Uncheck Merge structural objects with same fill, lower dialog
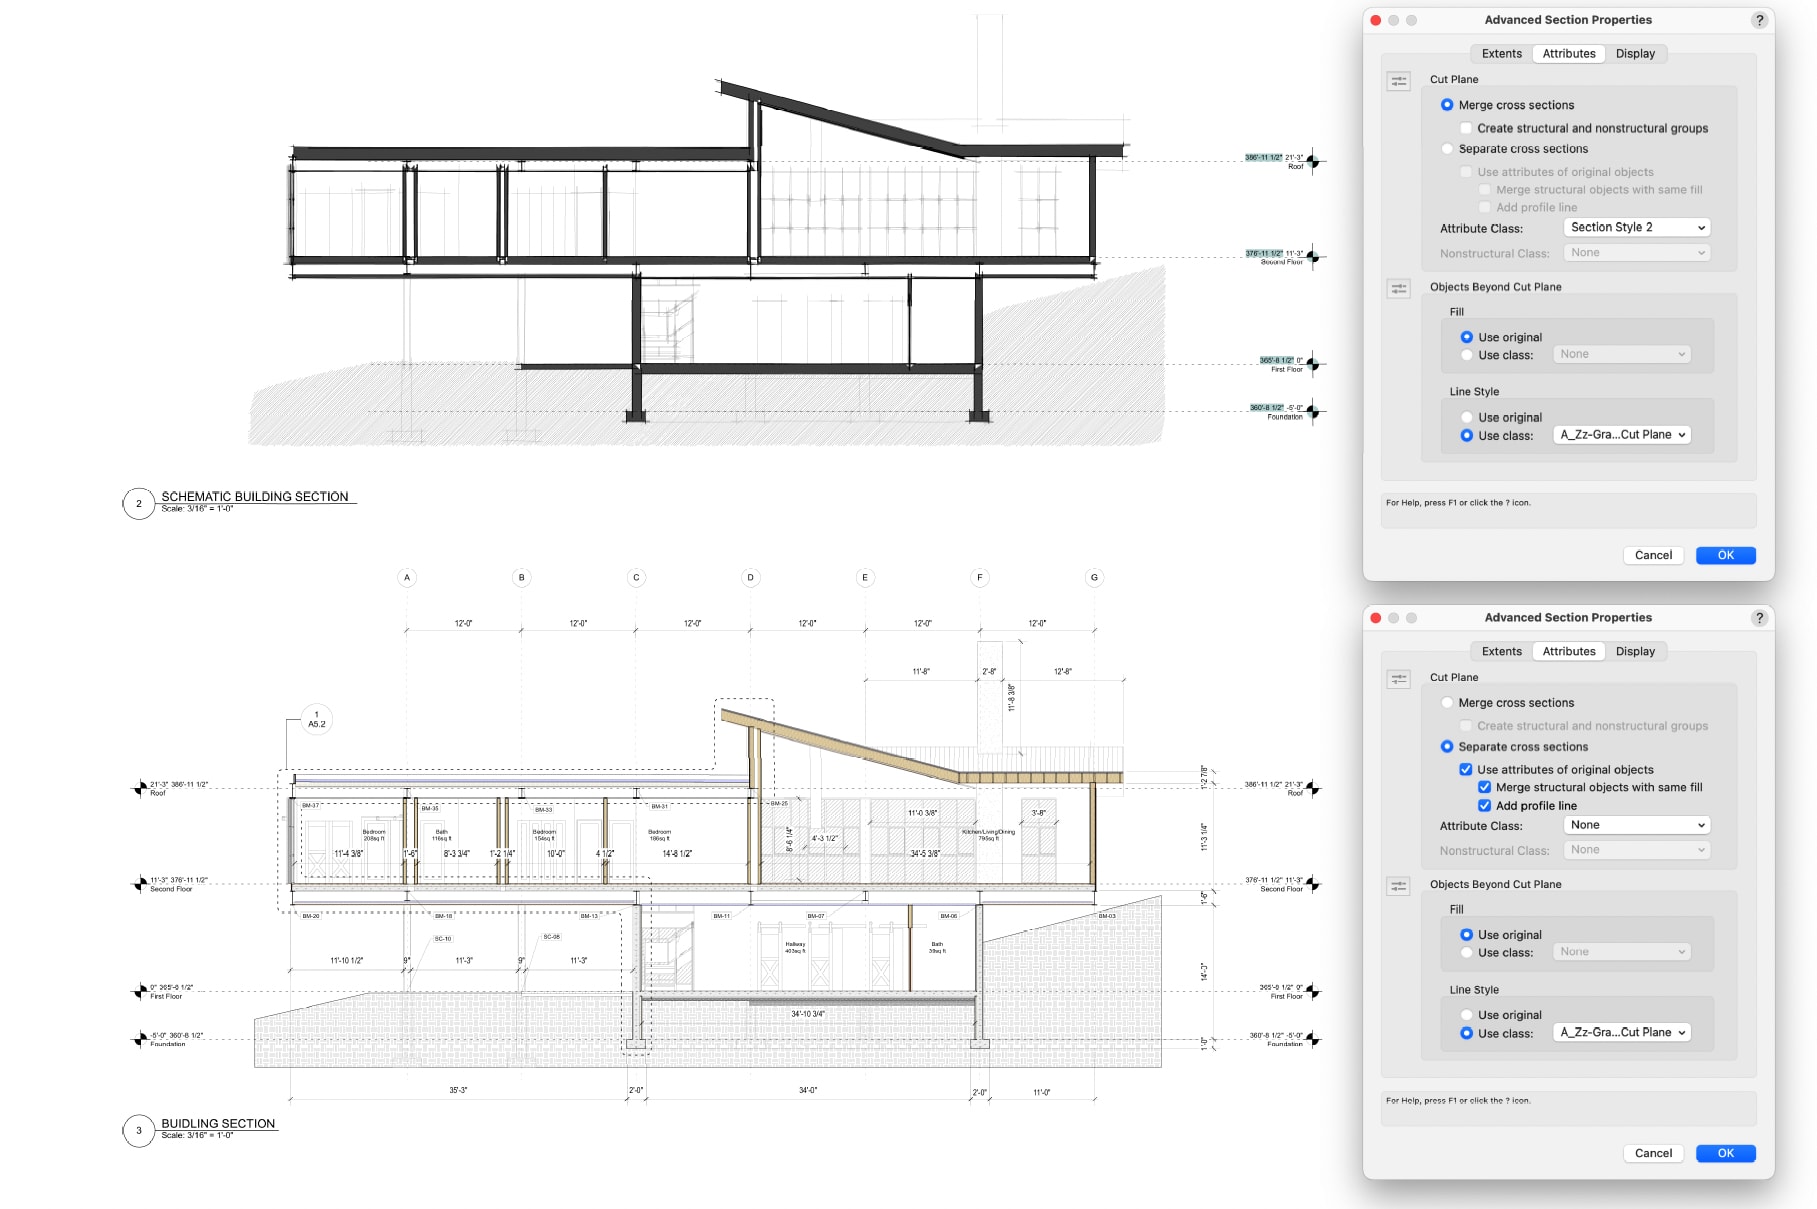 [x=1485, y=787]
